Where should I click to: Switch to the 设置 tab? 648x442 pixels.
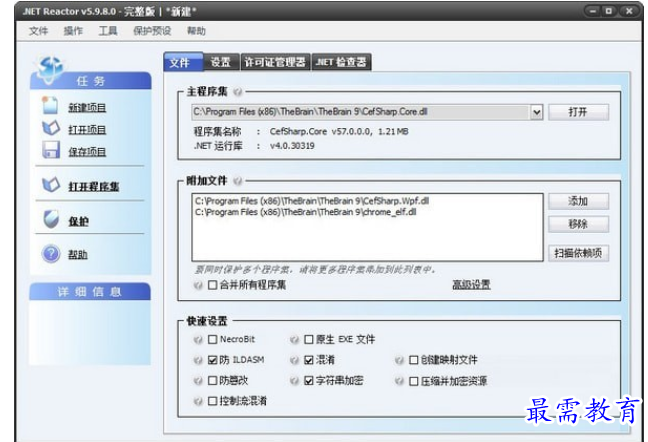(221, 62)
